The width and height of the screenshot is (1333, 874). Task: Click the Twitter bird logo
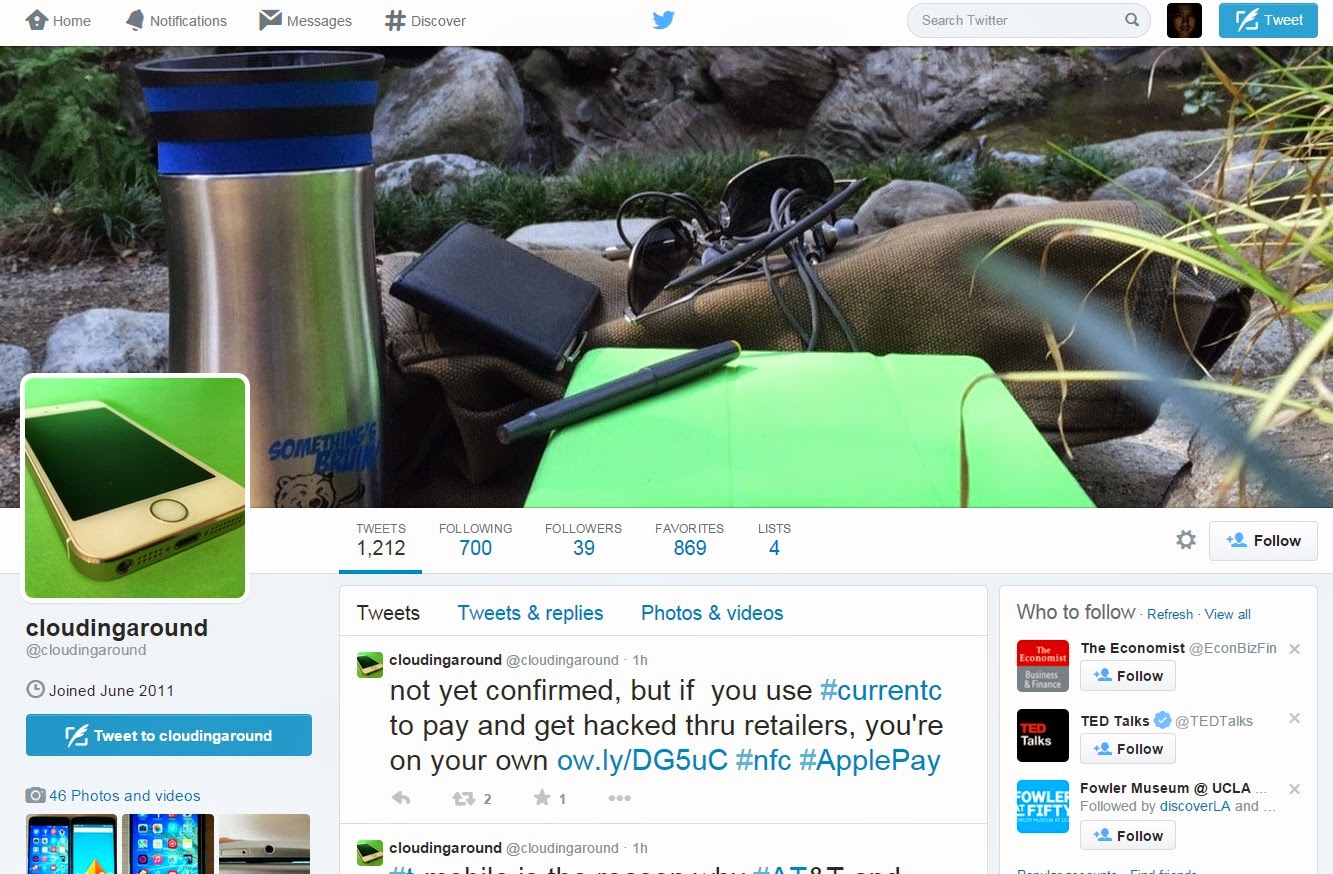pos(663,20)
